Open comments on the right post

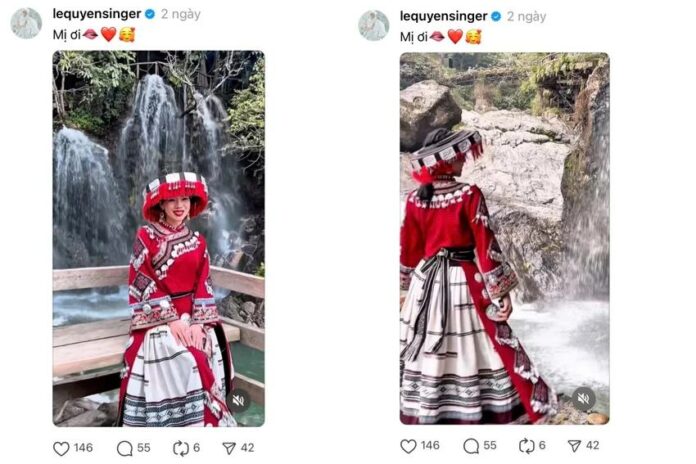point(471,446)
